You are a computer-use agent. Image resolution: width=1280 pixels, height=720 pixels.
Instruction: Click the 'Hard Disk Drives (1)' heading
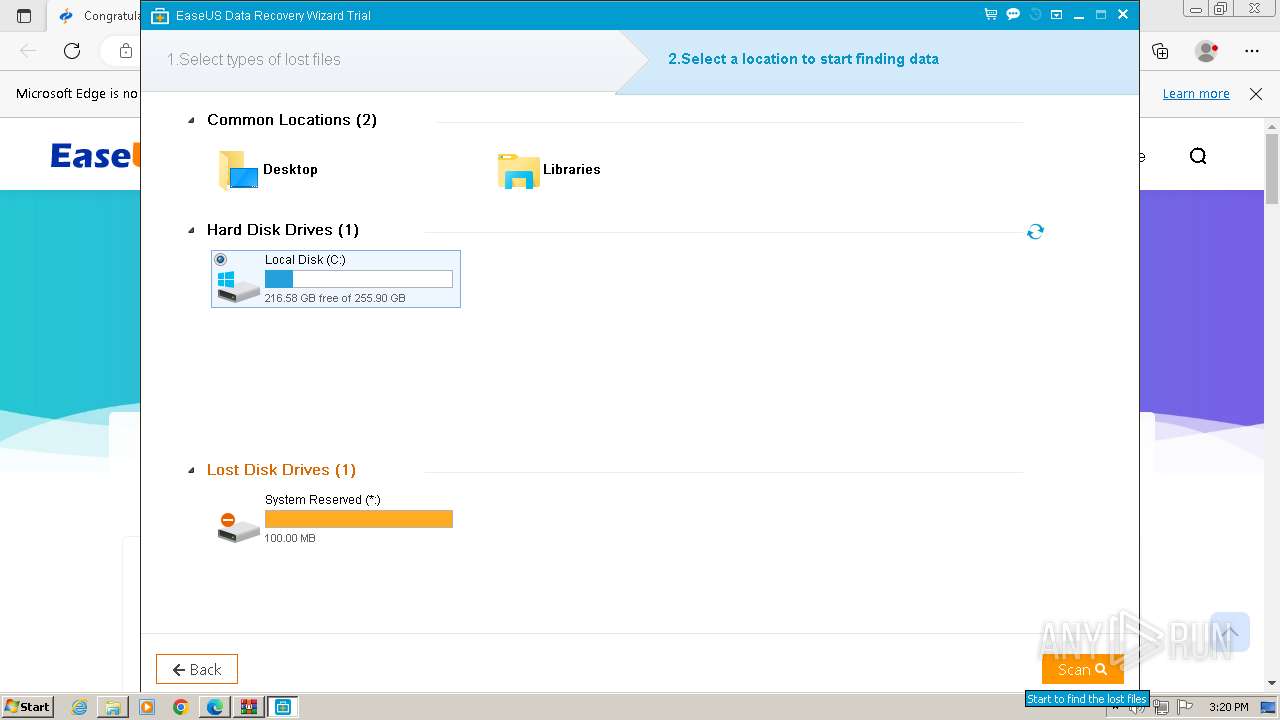(x=283, y=230)
